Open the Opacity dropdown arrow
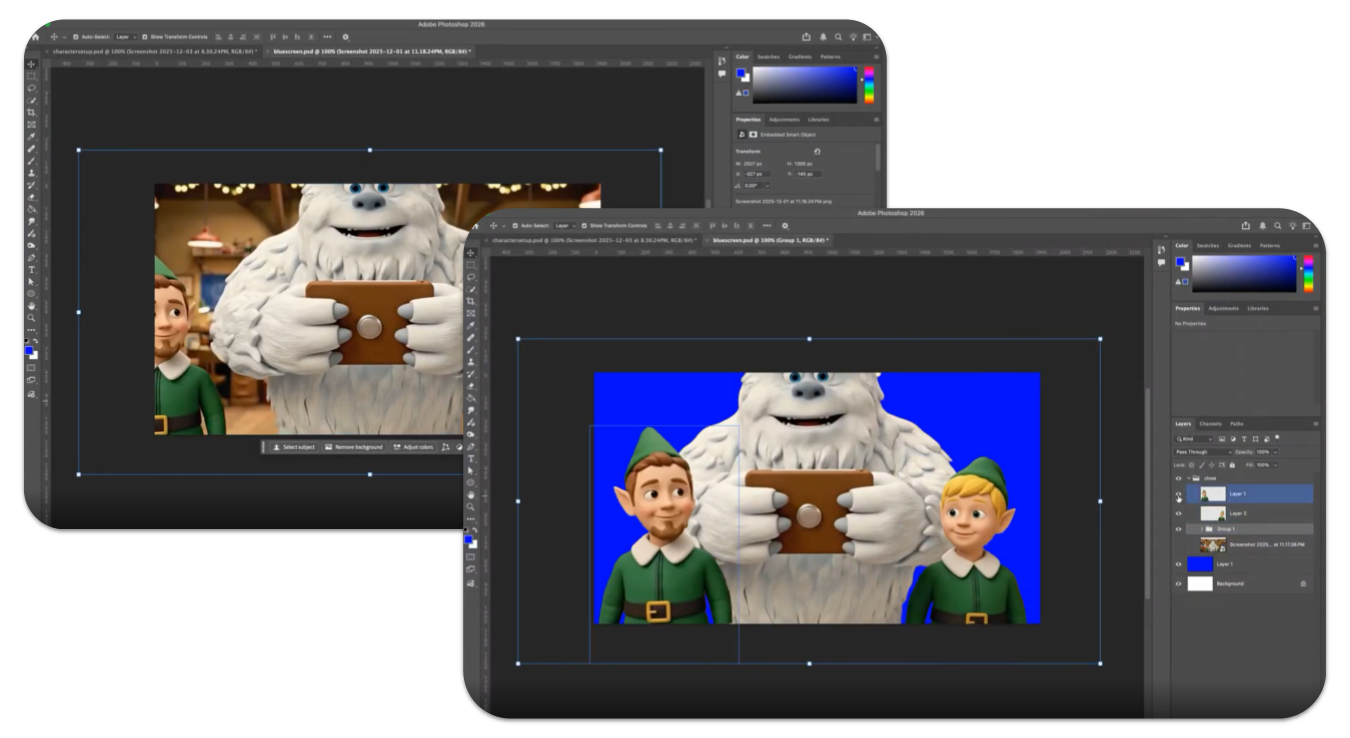The image size is (1350, 738). pos(1275,452)
